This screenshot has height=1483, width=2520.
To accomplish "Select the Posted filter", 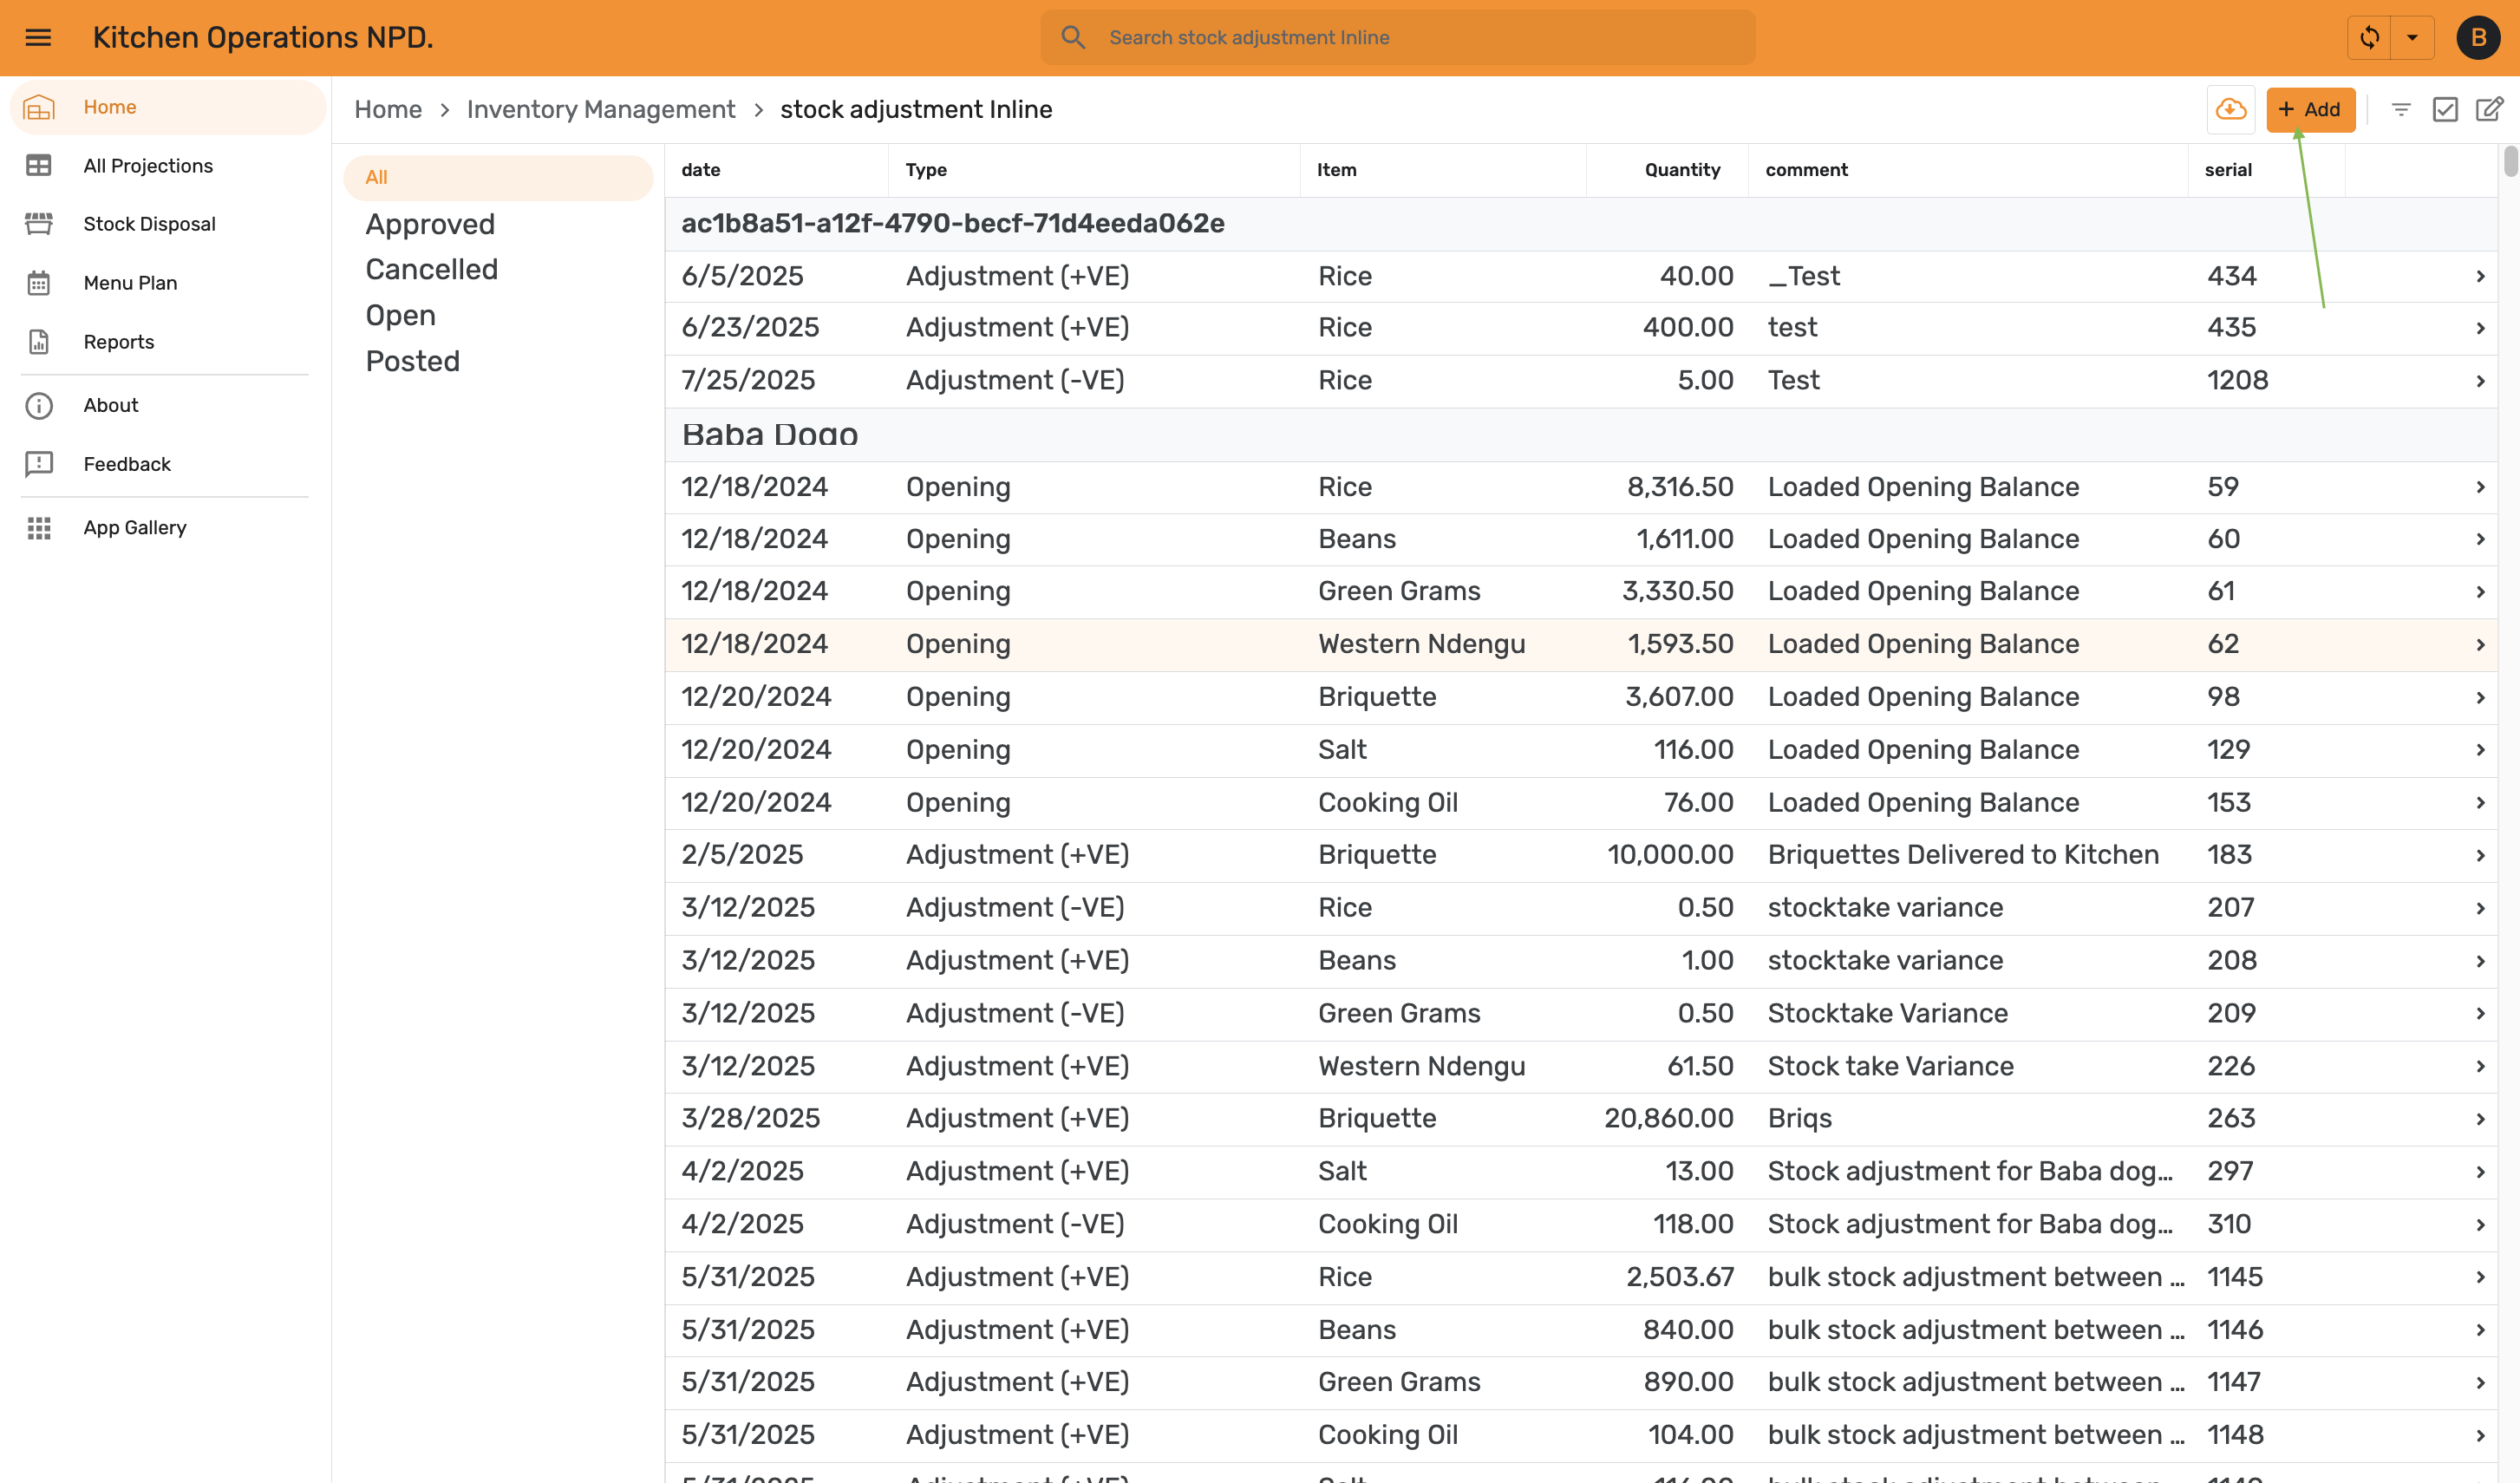I will 412,361.
